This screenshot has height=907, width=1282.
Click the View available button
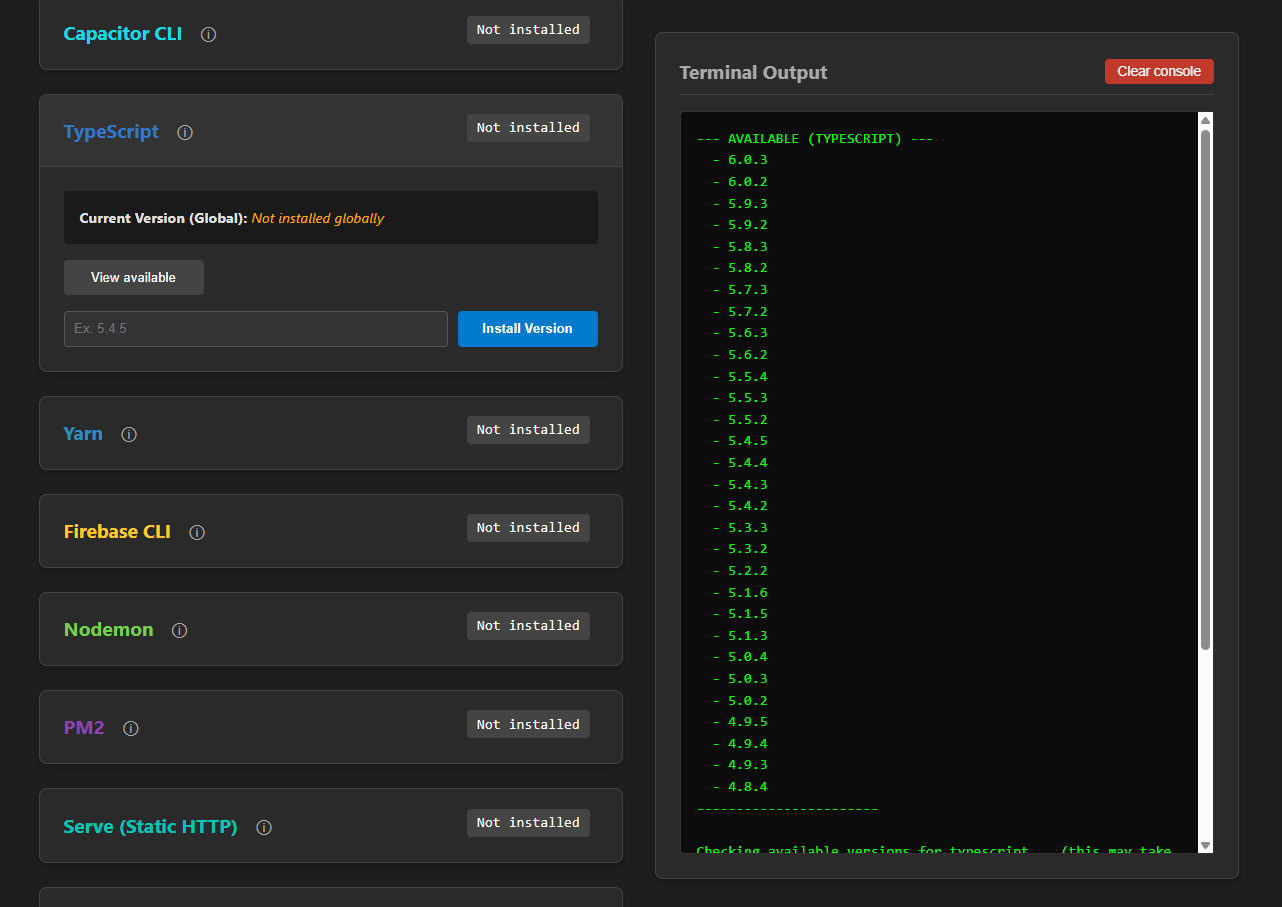[x=134, y=278]
